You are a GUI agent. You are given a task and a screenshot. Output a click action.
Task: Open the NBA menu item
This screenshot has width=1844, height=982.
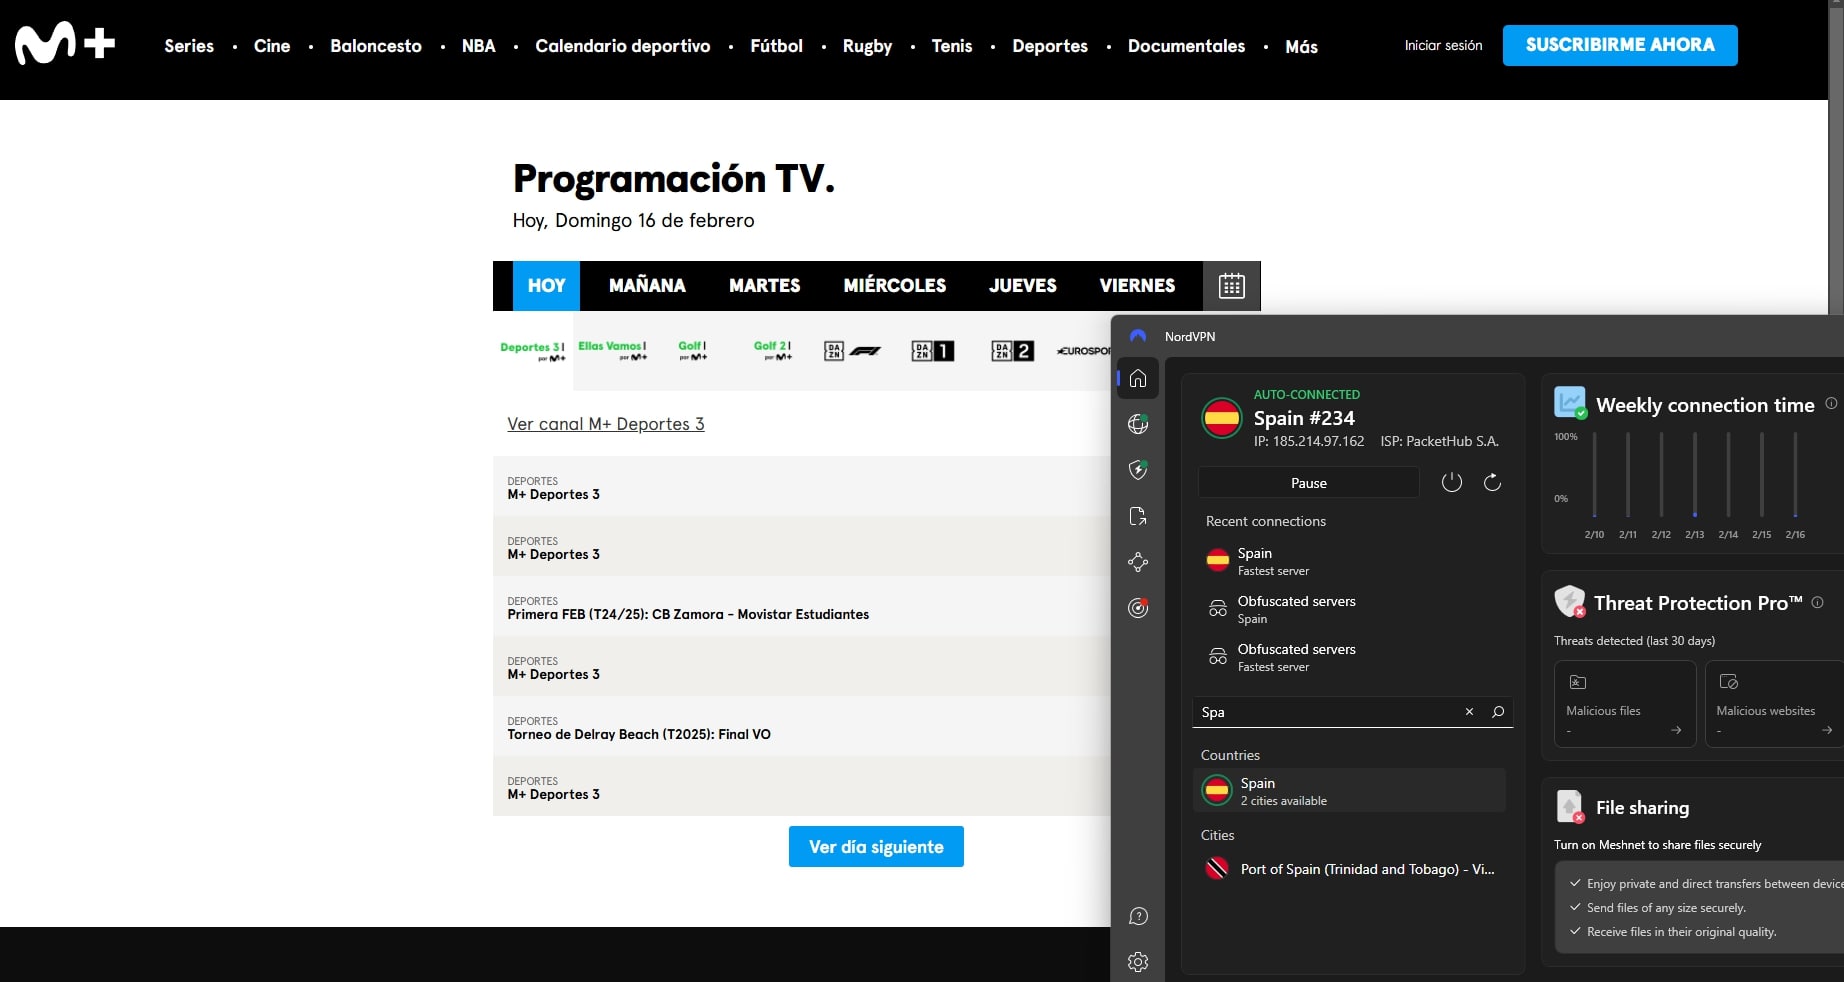pyautogui.click(x=479, y=46)
